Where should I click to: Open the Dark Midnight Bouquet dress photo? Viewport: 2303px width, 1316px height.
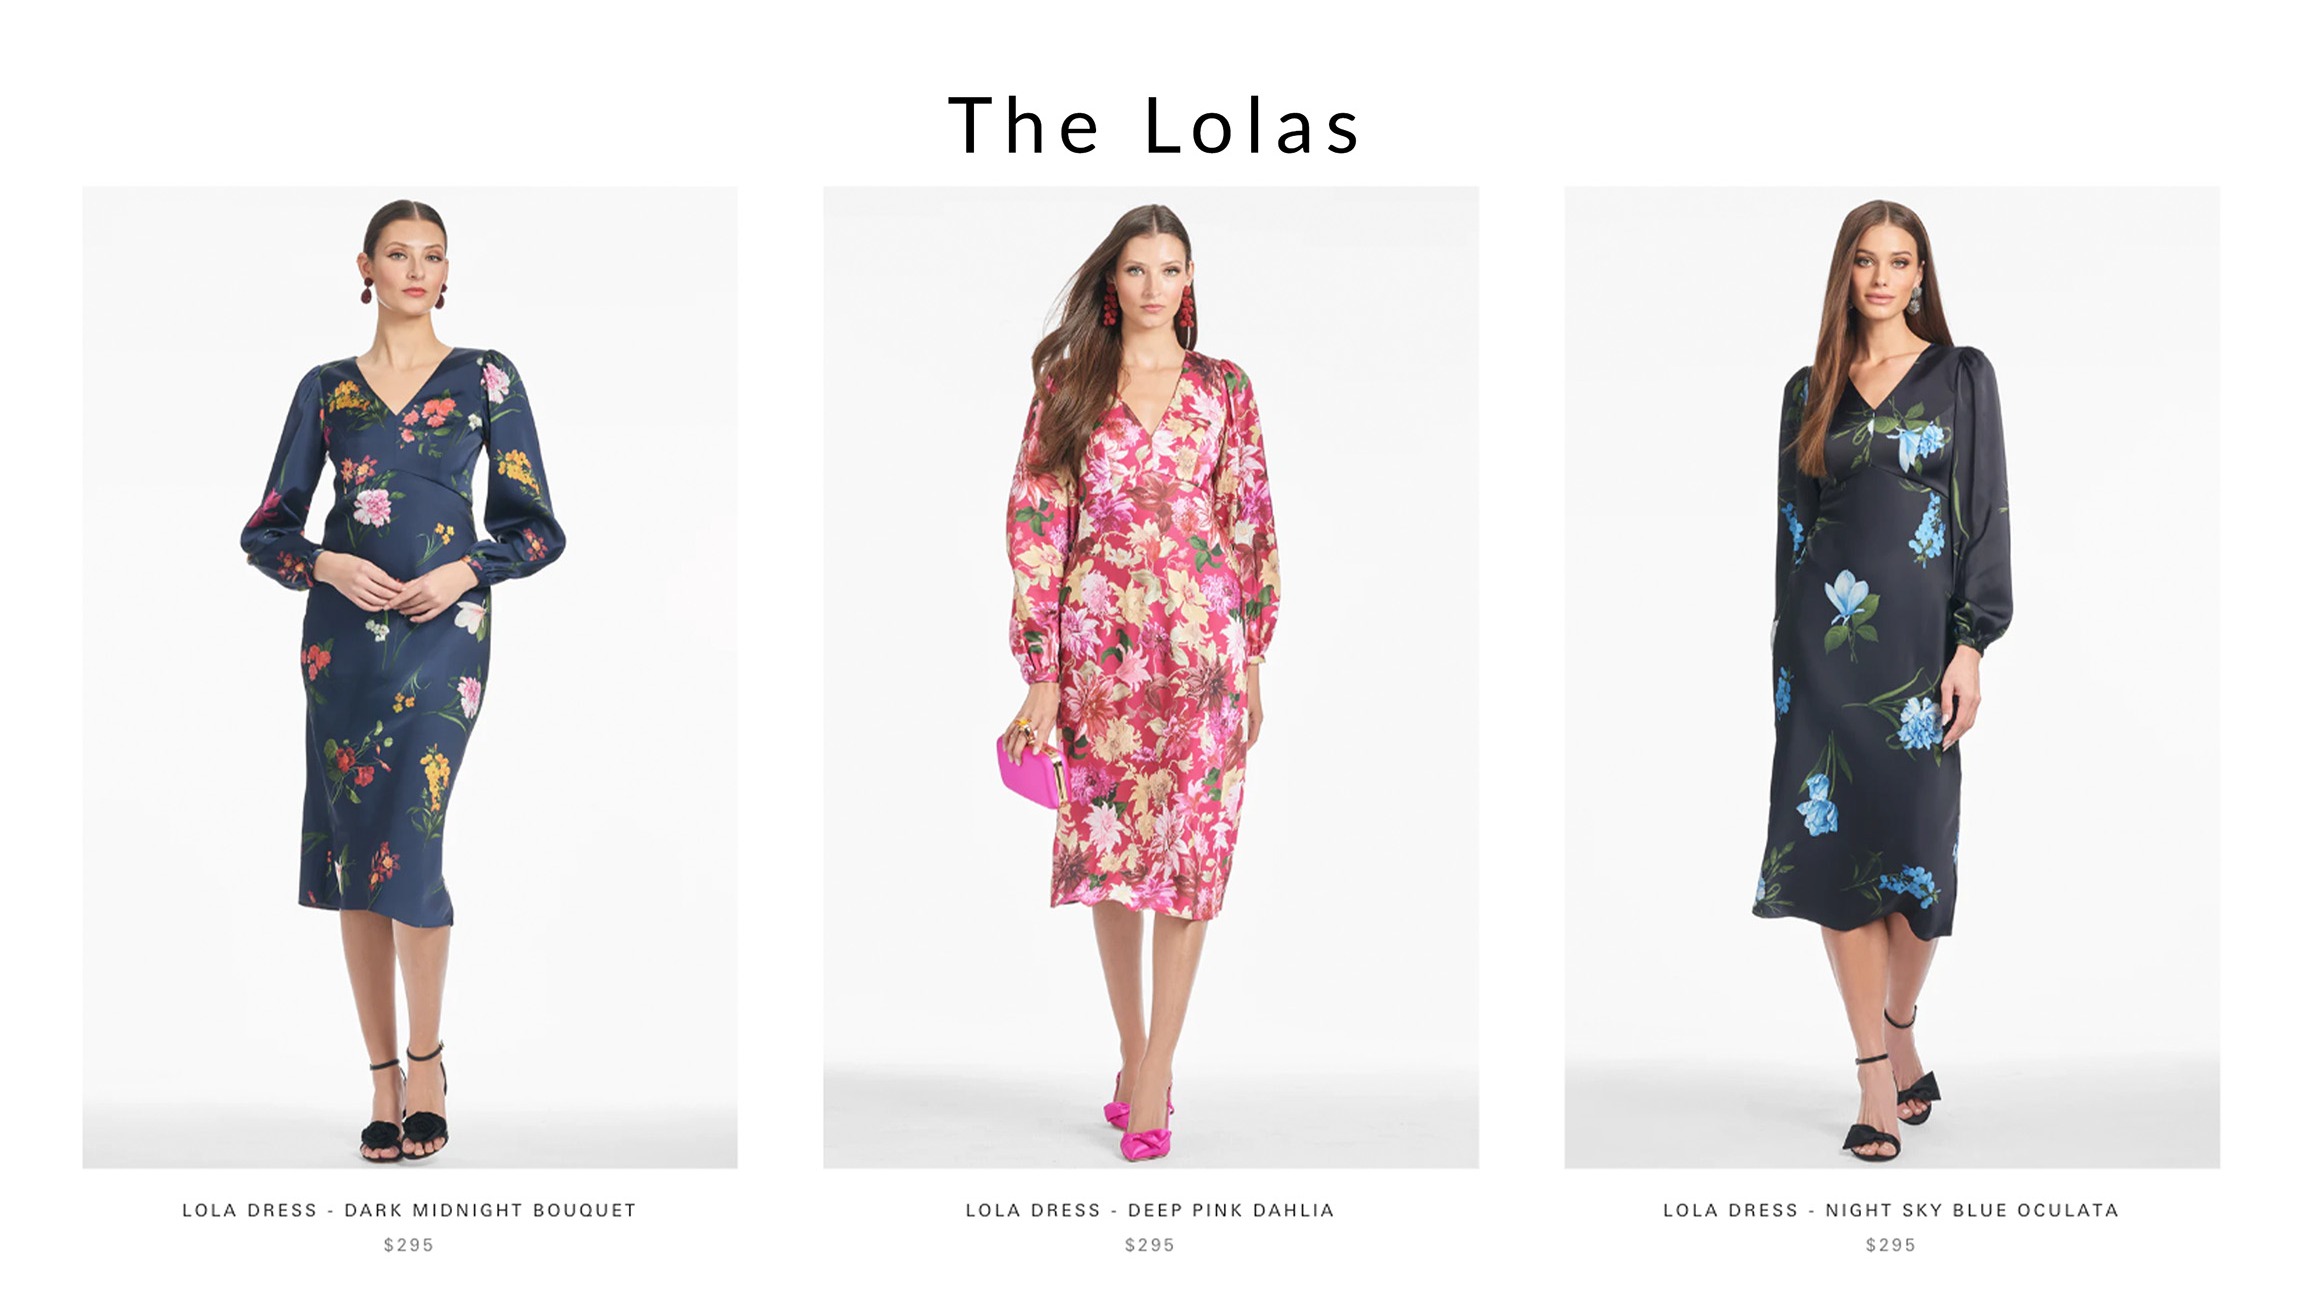pos(410,677)
